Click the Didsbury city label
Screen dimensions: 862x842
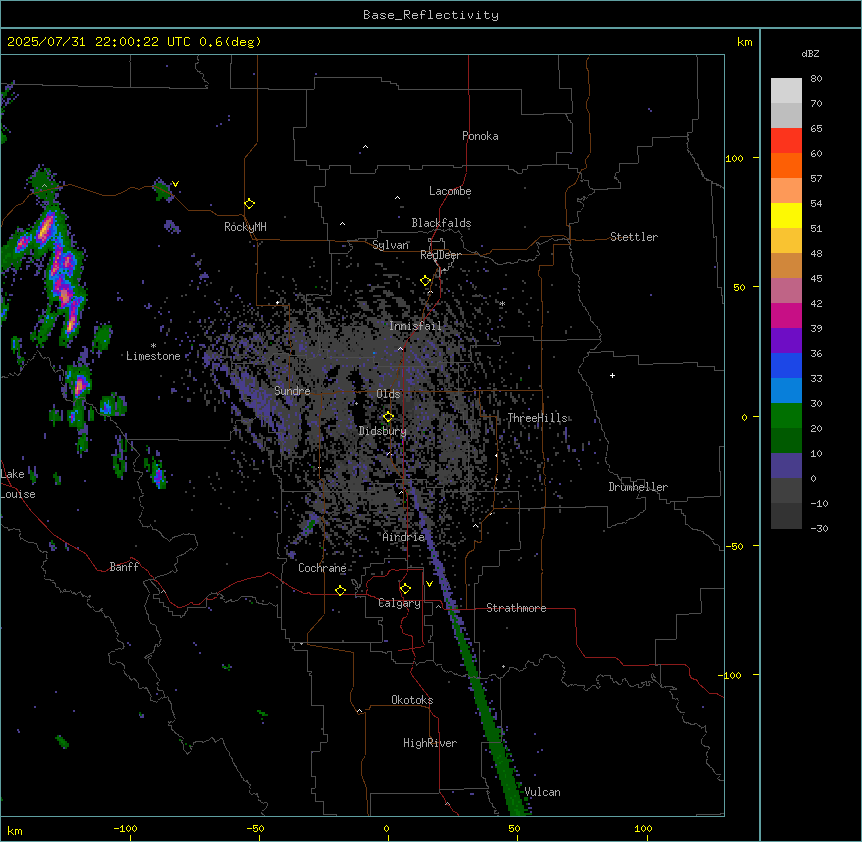[x=382, y=431]
